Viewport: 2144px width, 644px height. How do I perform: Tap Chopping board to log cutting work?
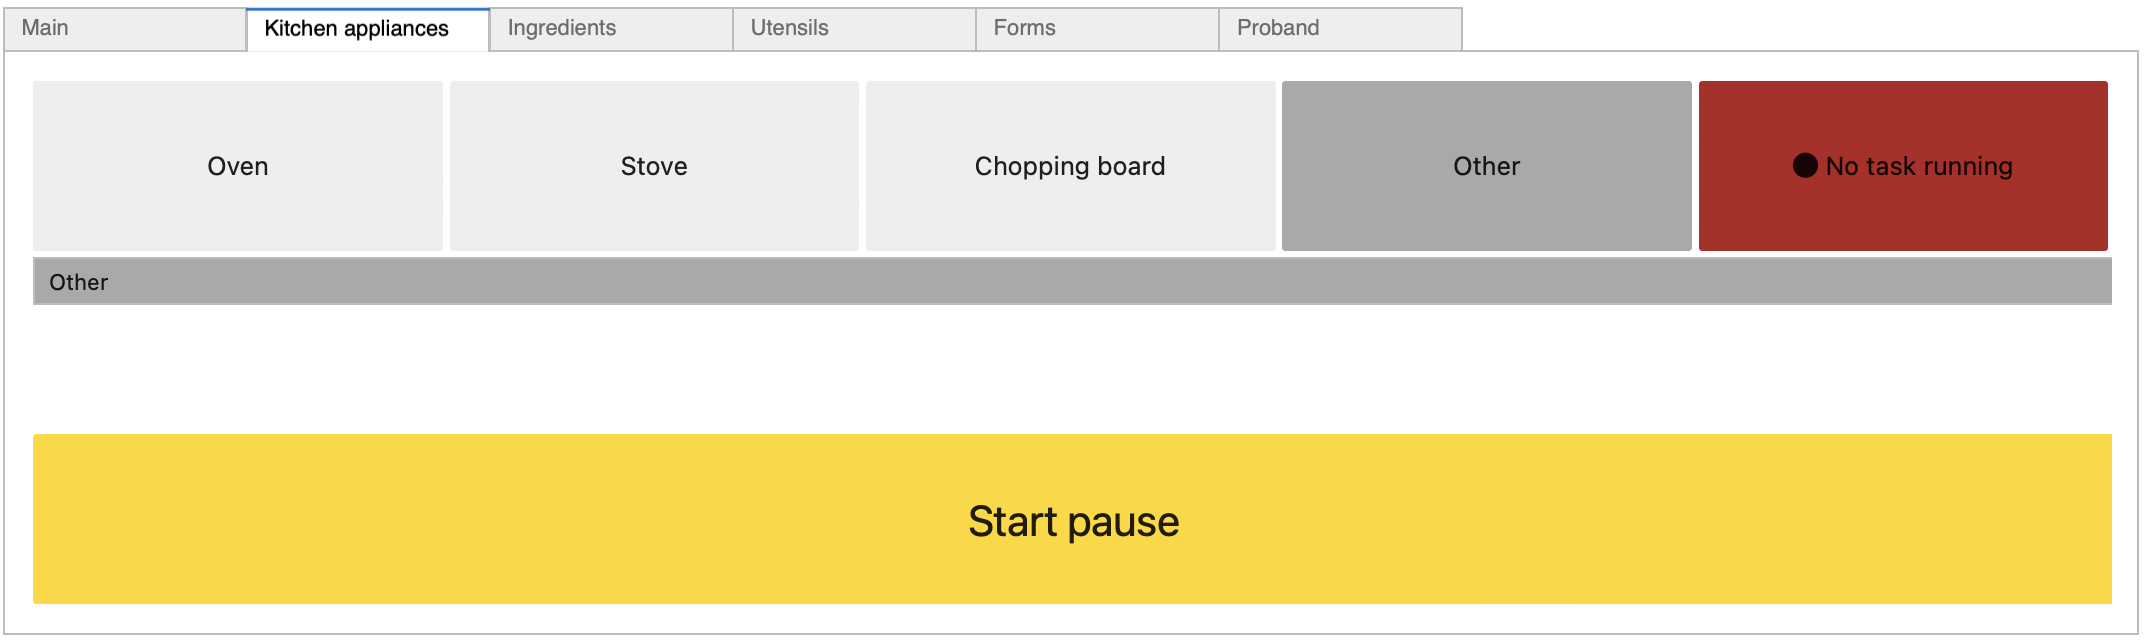coord(1070,166)
